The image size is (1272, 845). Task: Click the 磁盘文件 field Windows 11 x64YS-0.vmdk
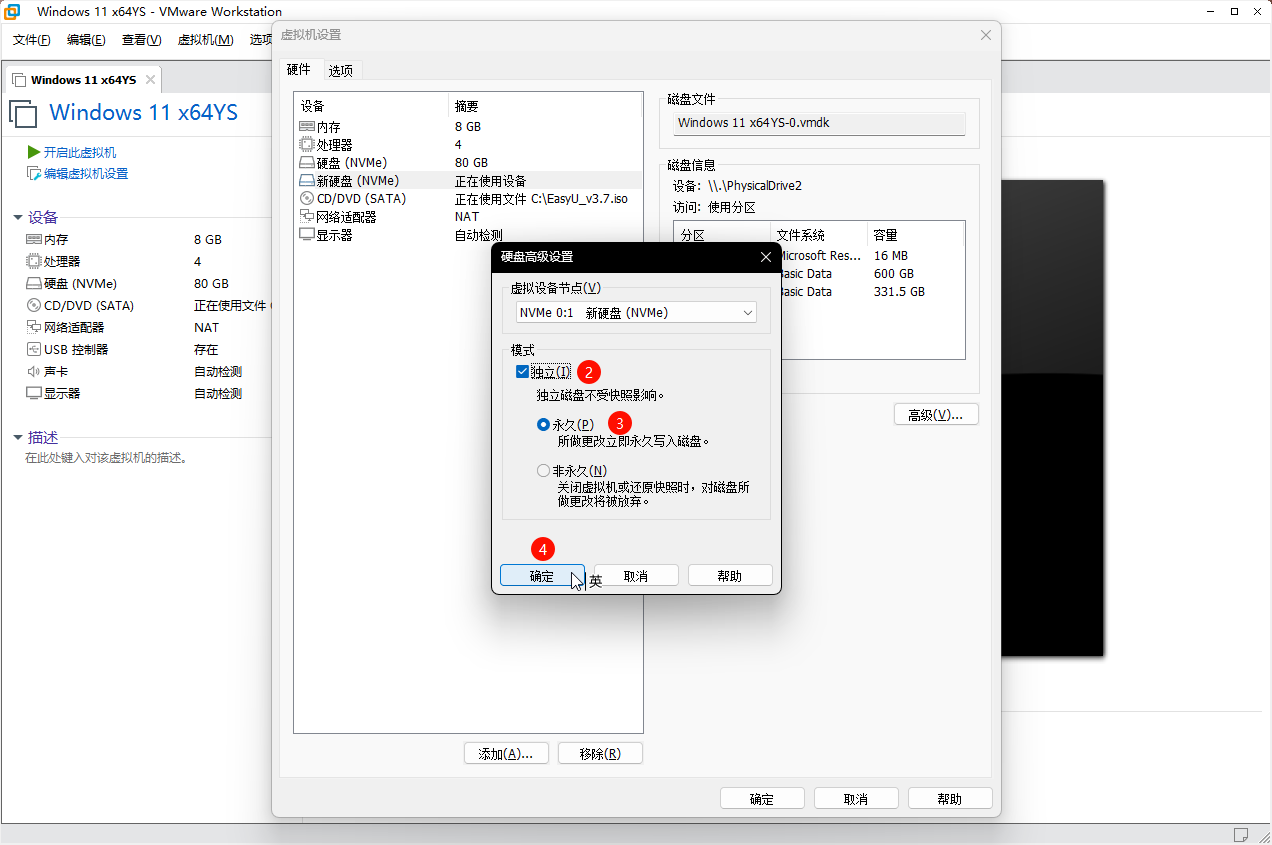pos(818,123)
